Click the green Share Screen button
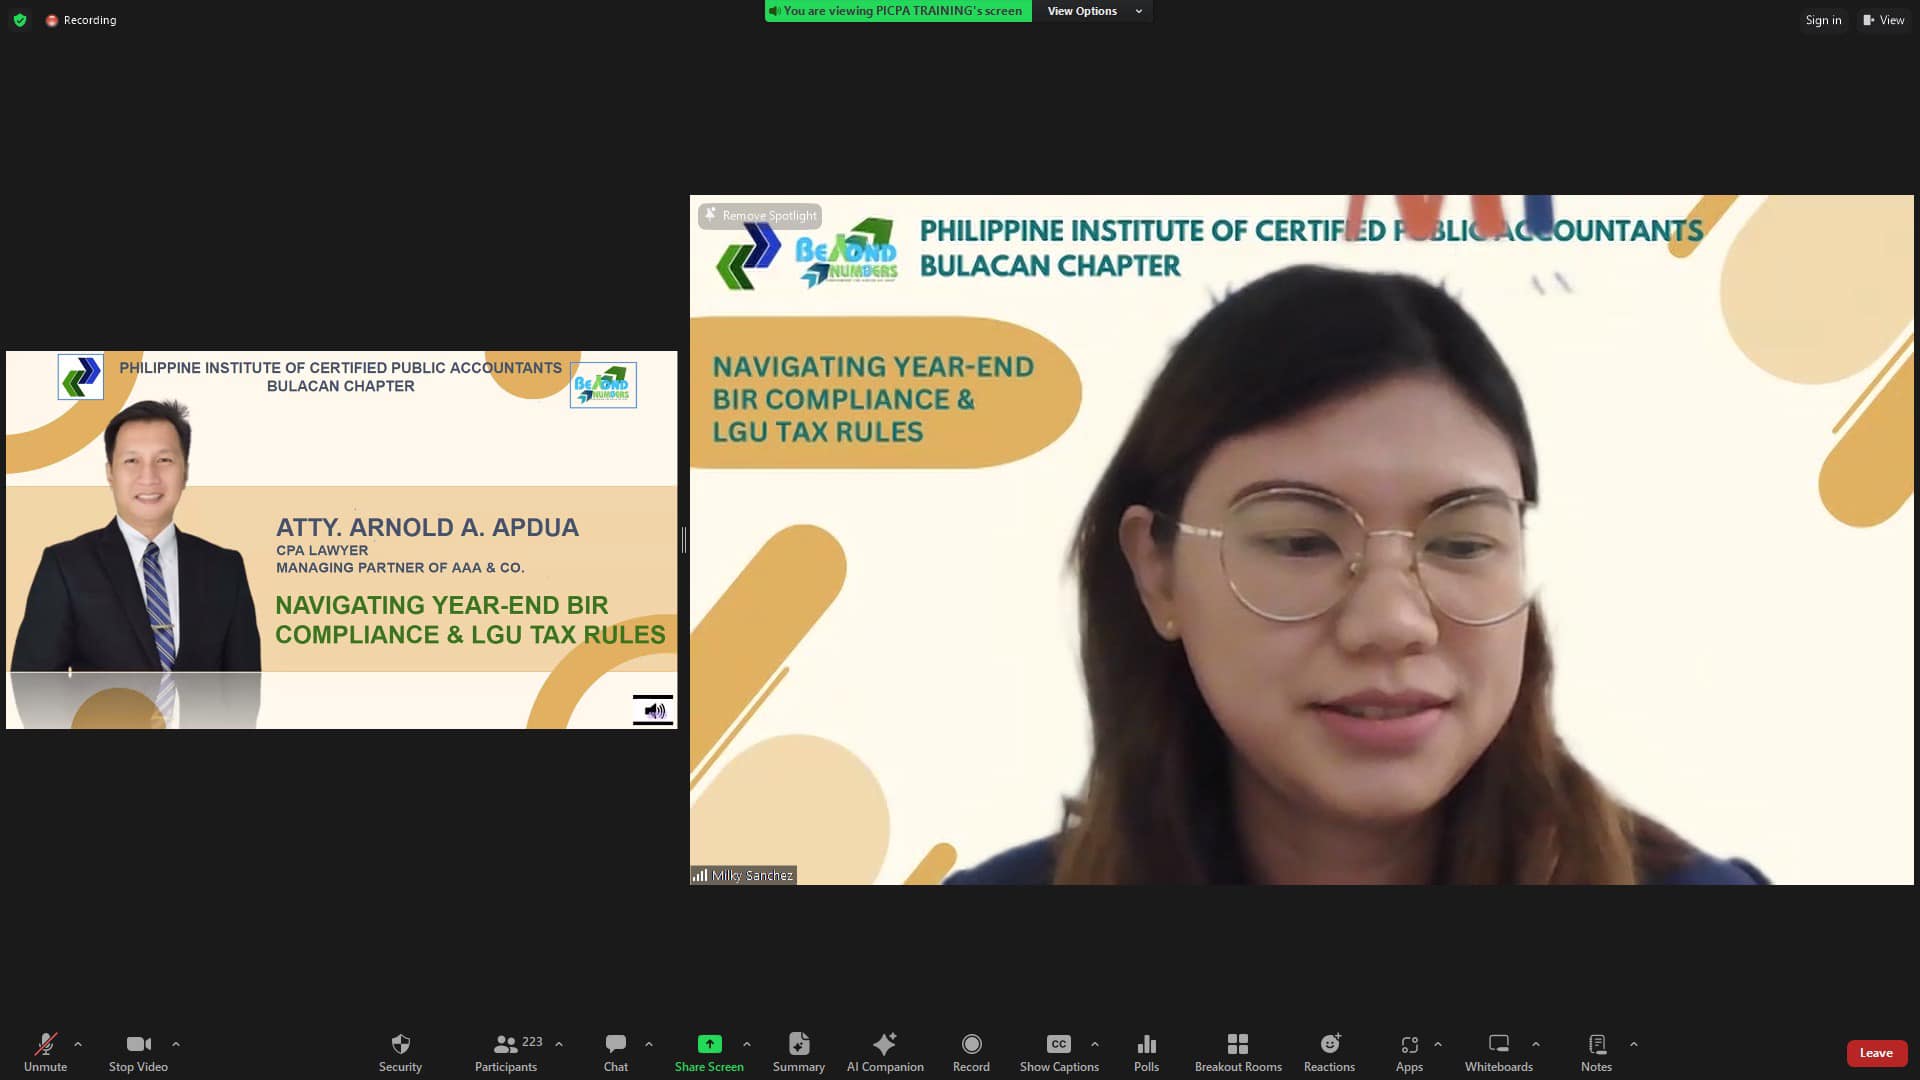This screenshot has height=1080, width=1920. [x=709, y=1052]
